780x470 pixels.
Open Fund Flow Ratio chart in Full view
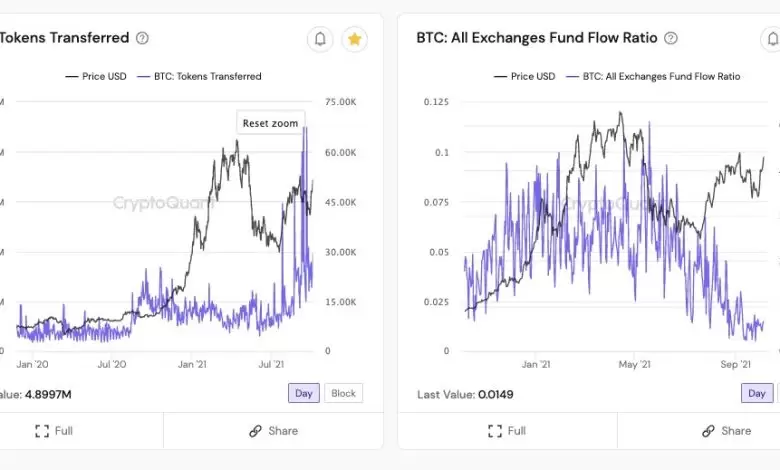(x=506, y=431)
